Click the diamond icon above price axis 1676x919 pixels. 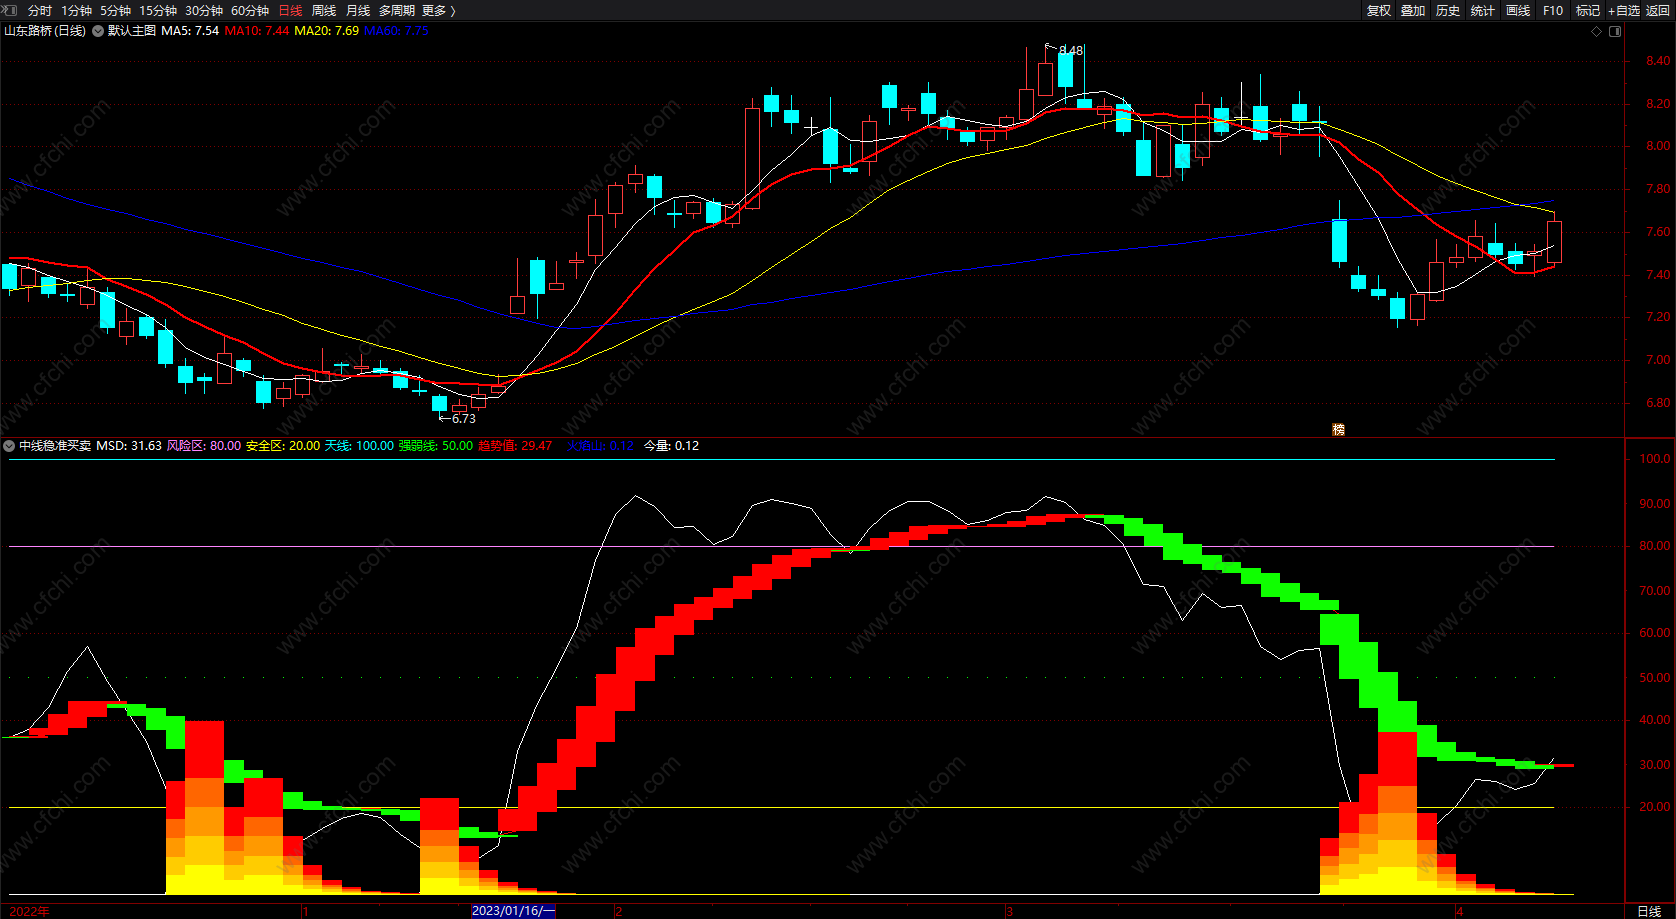tap(1596, 32)
